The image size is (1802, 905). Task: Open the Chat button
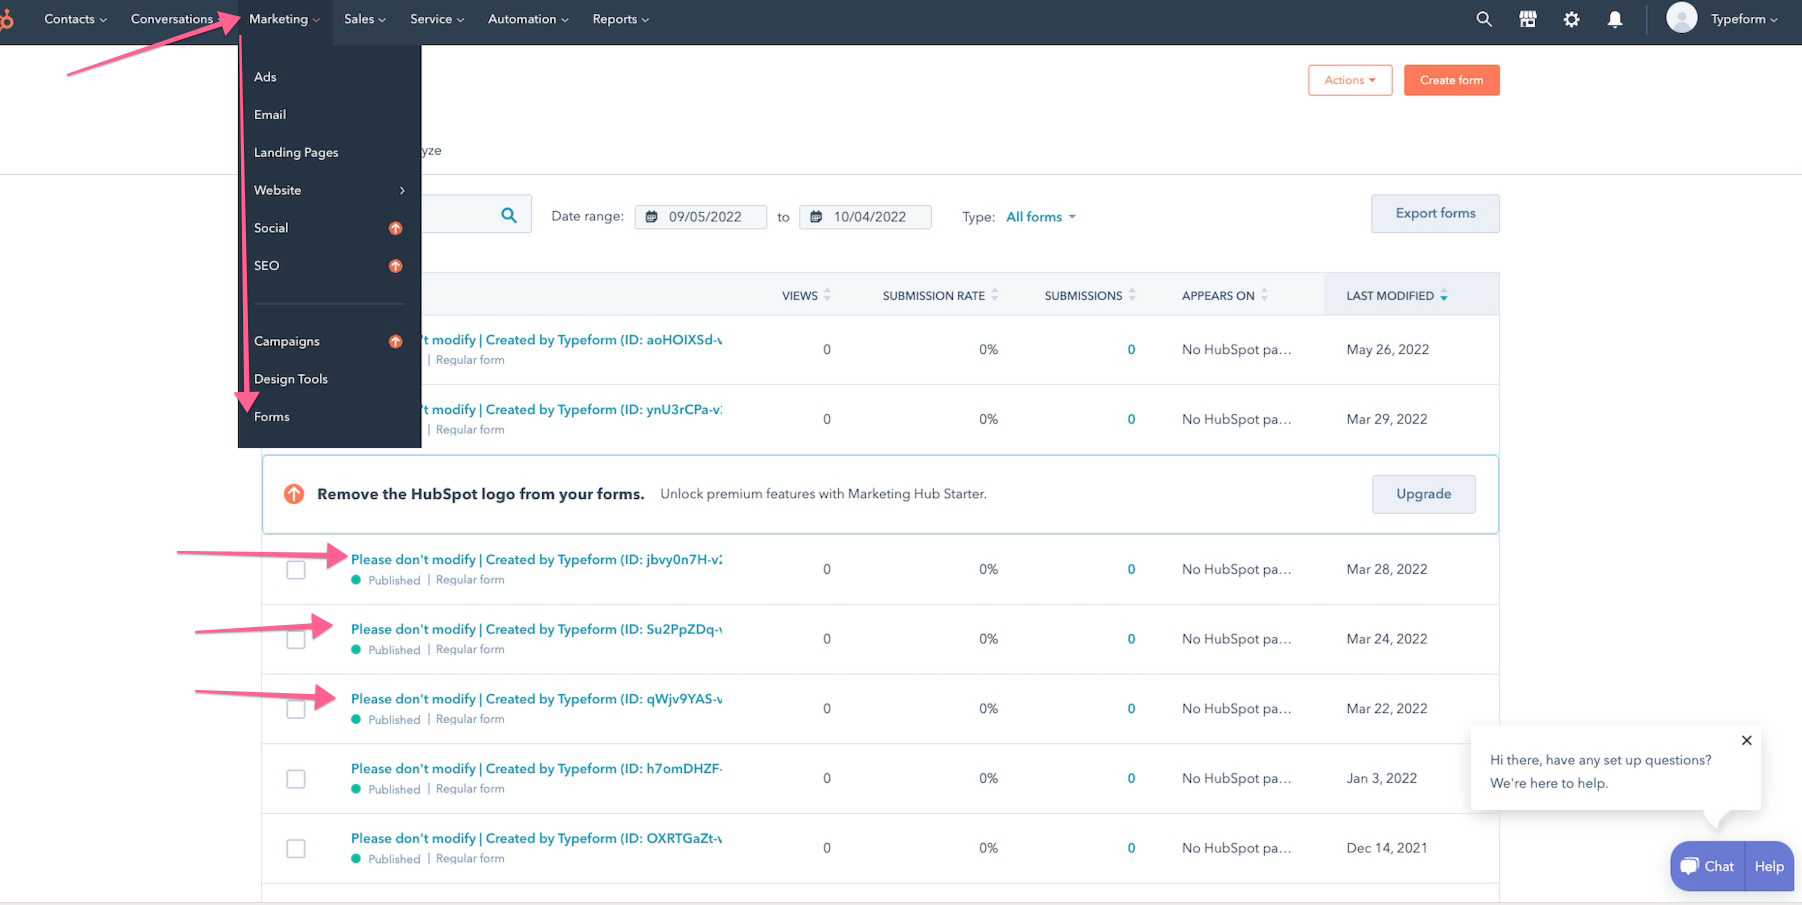pos(1707,867)
